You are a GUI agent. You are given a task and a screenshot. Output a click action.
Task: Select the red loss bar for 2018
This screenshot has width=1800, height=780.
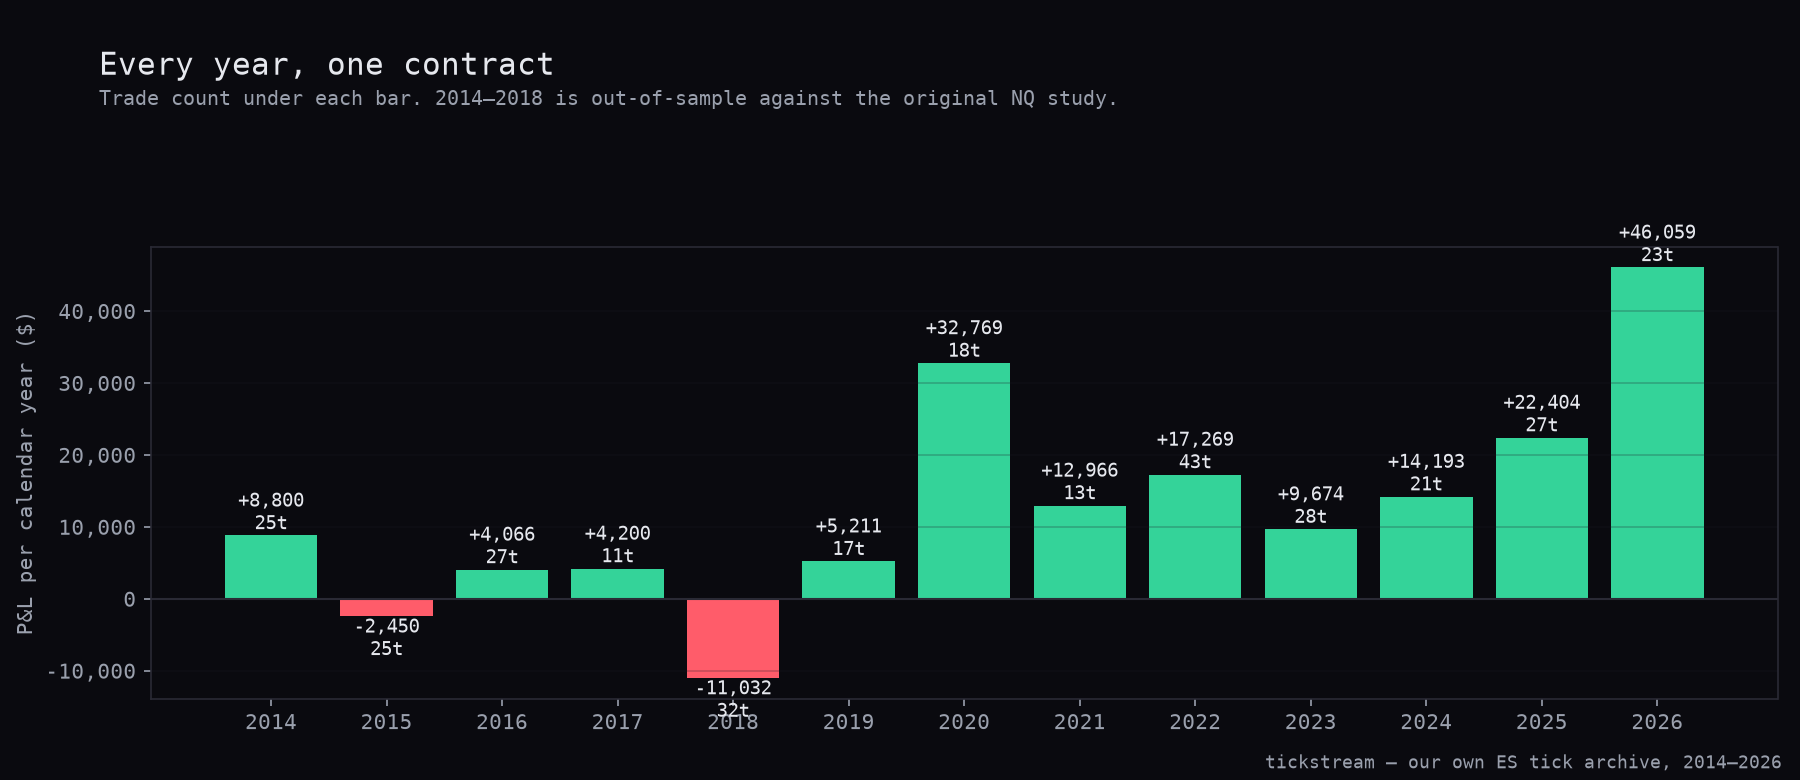coord(733,639)
